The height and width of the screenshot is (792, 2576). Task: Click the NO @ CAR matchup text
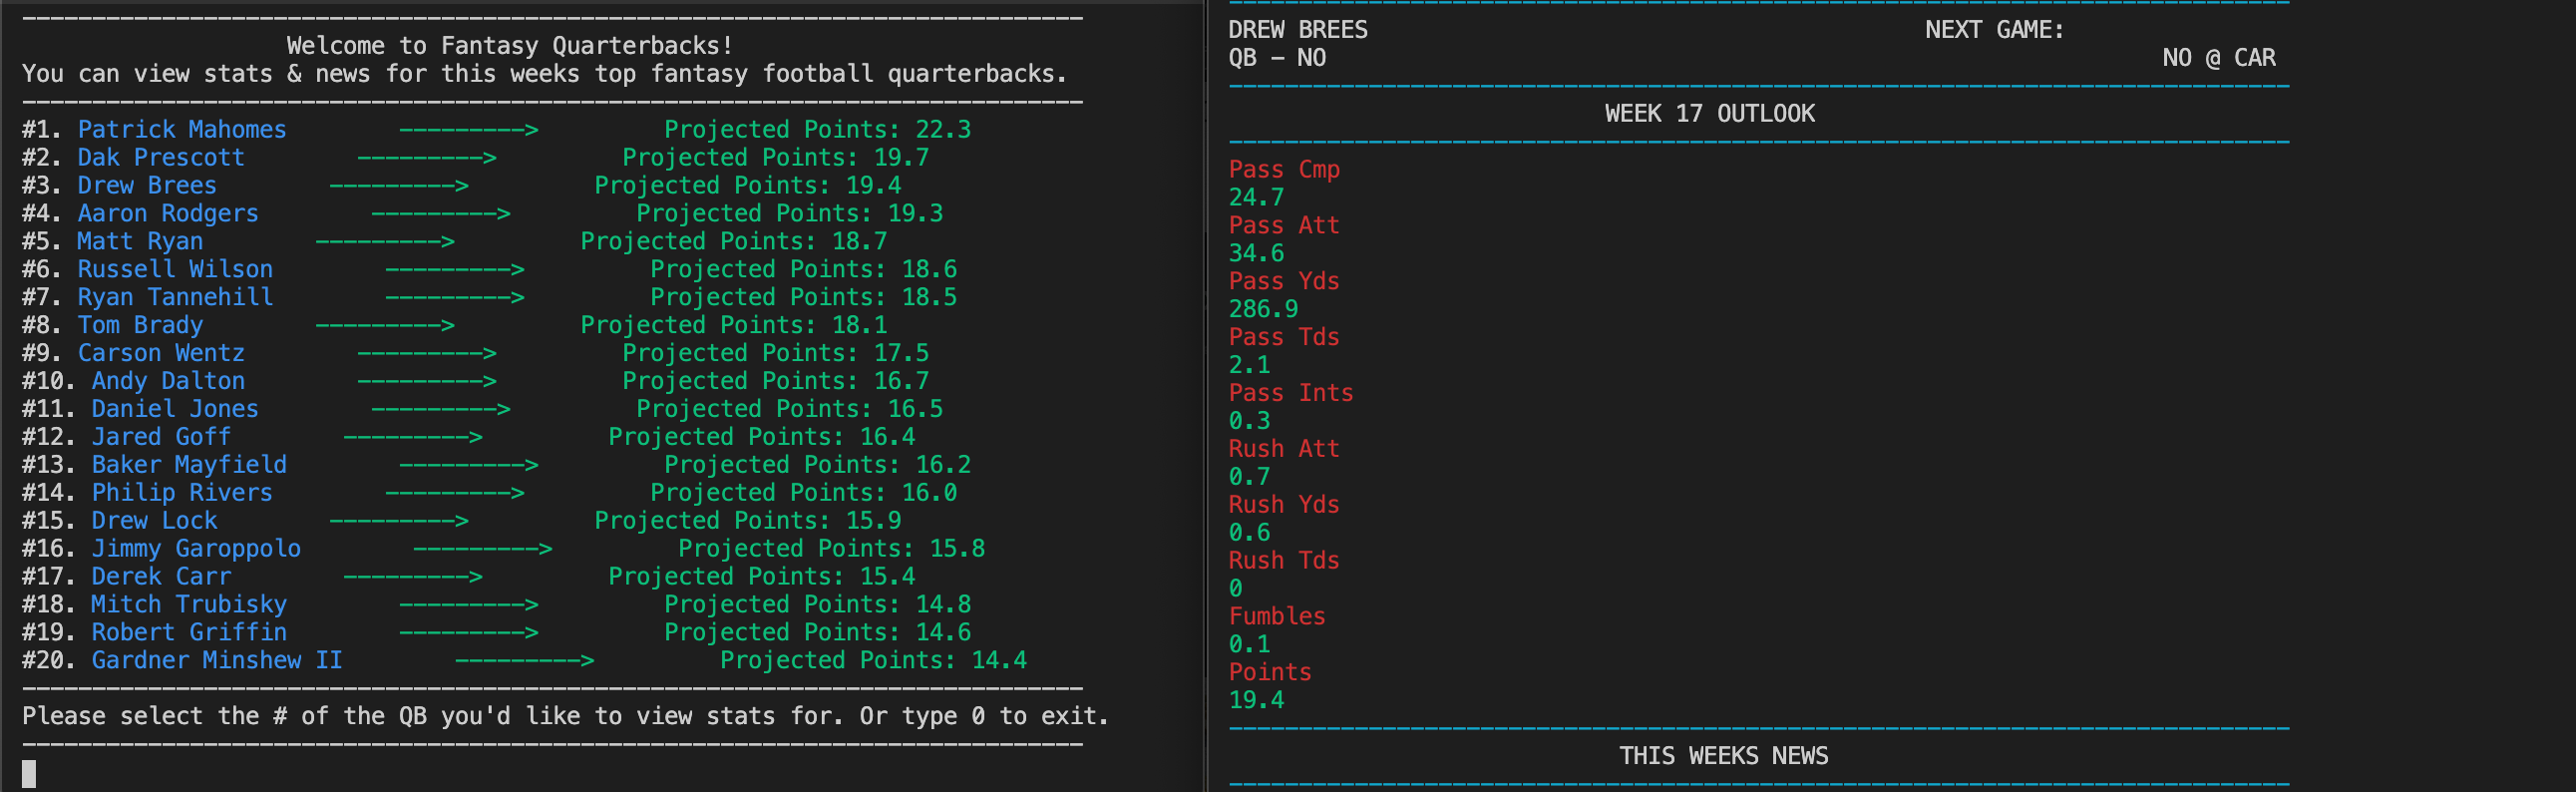(x=2218, y=58)
